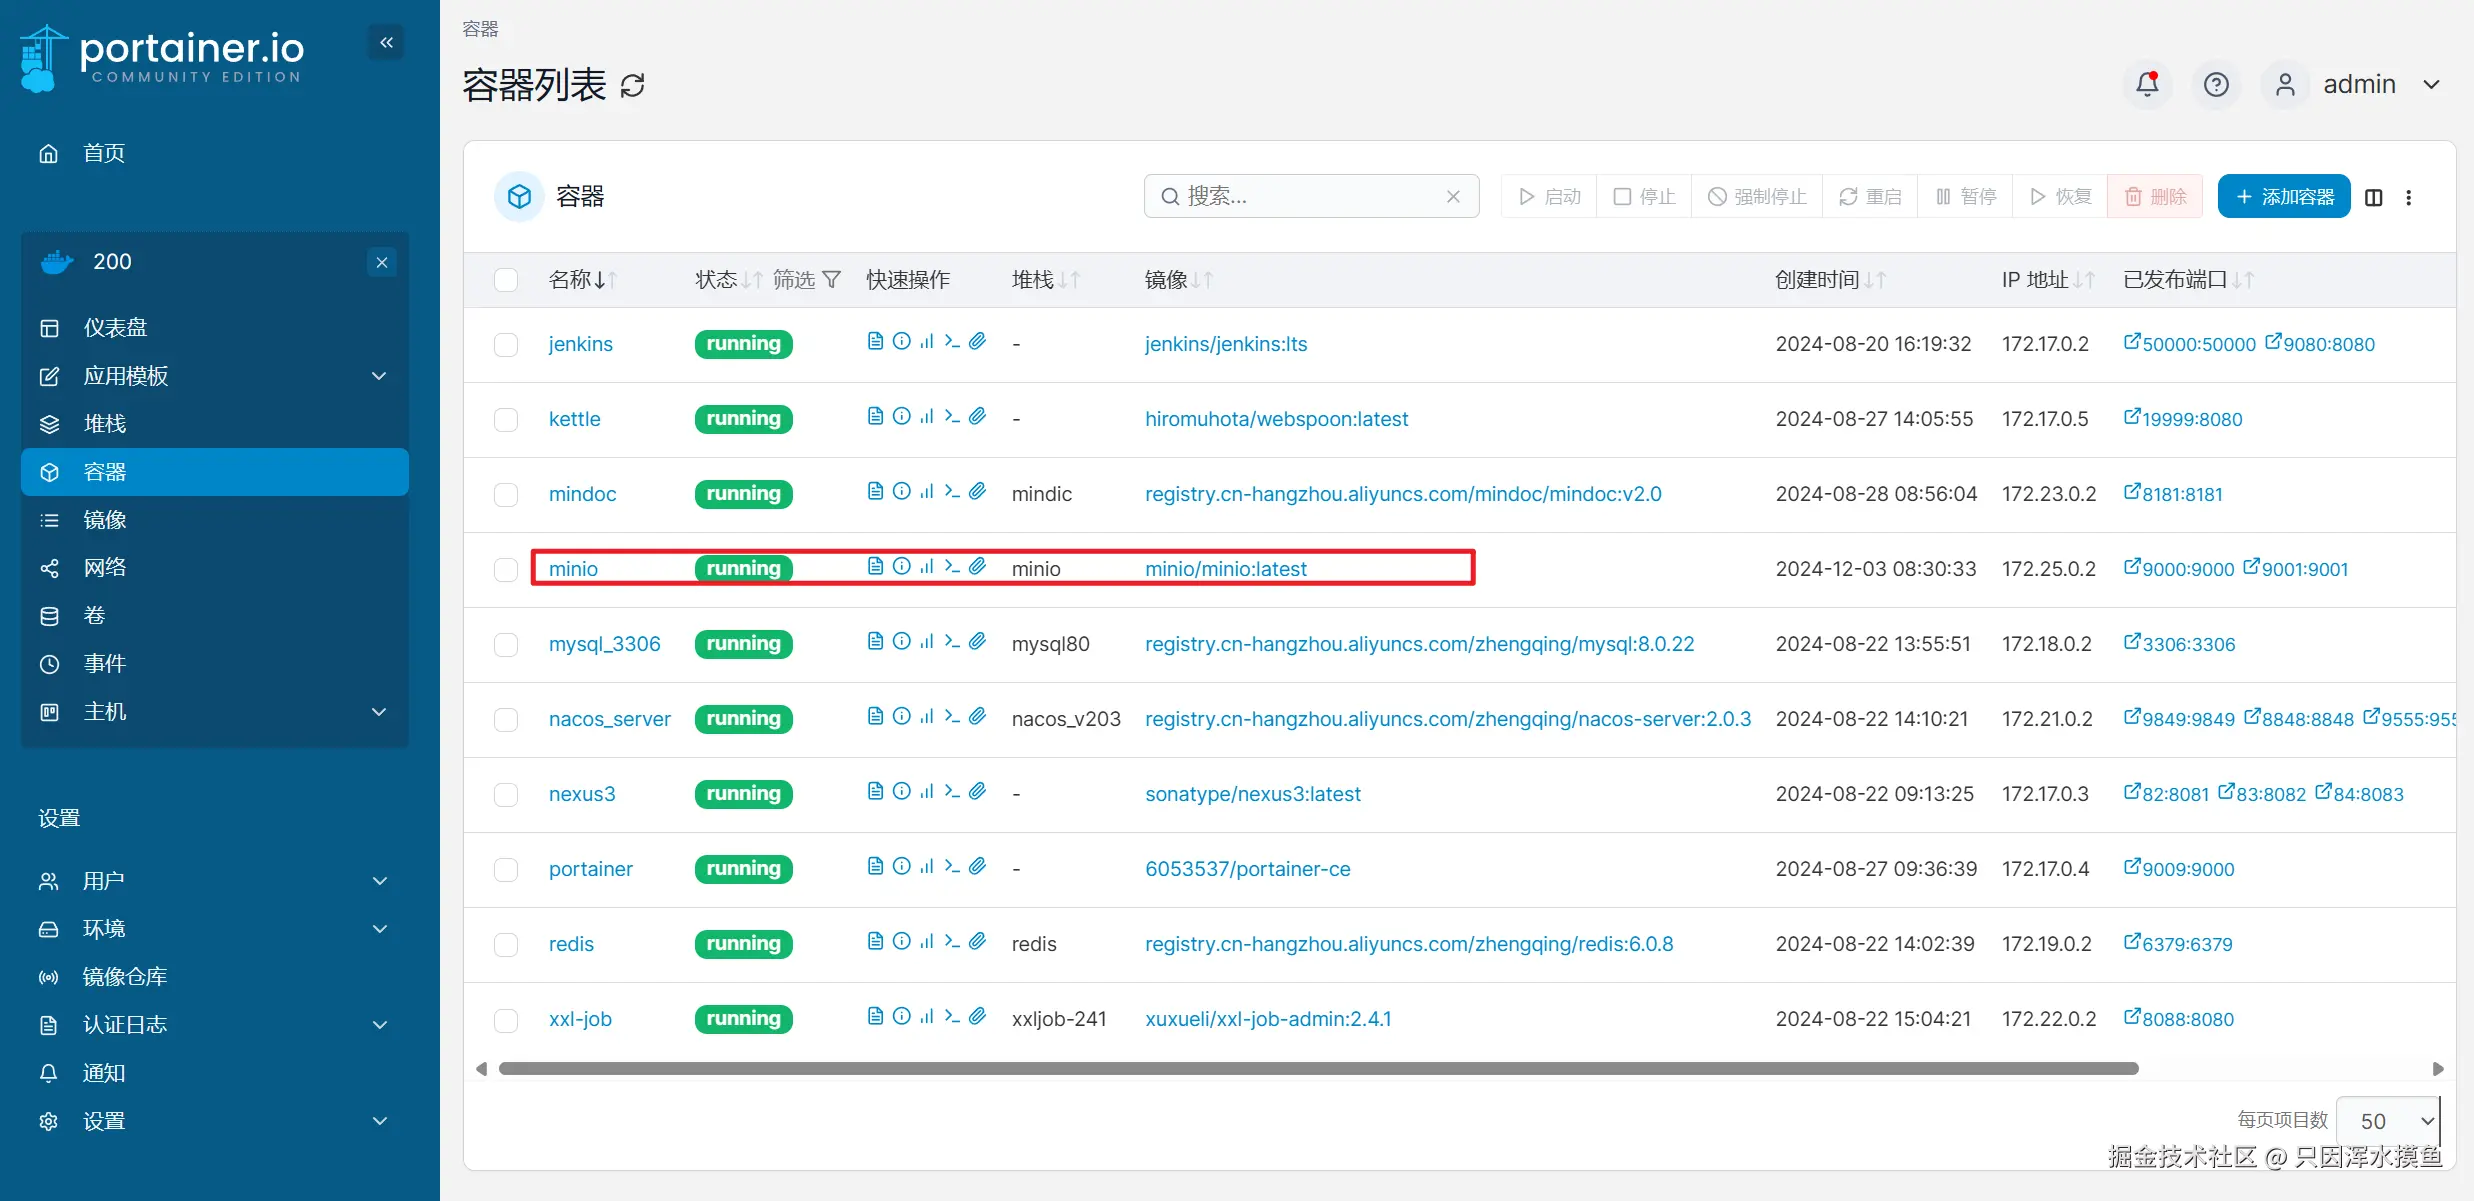
Task: Open the admin user menu
Action: pyautogui.click(x=2359, y=84)
